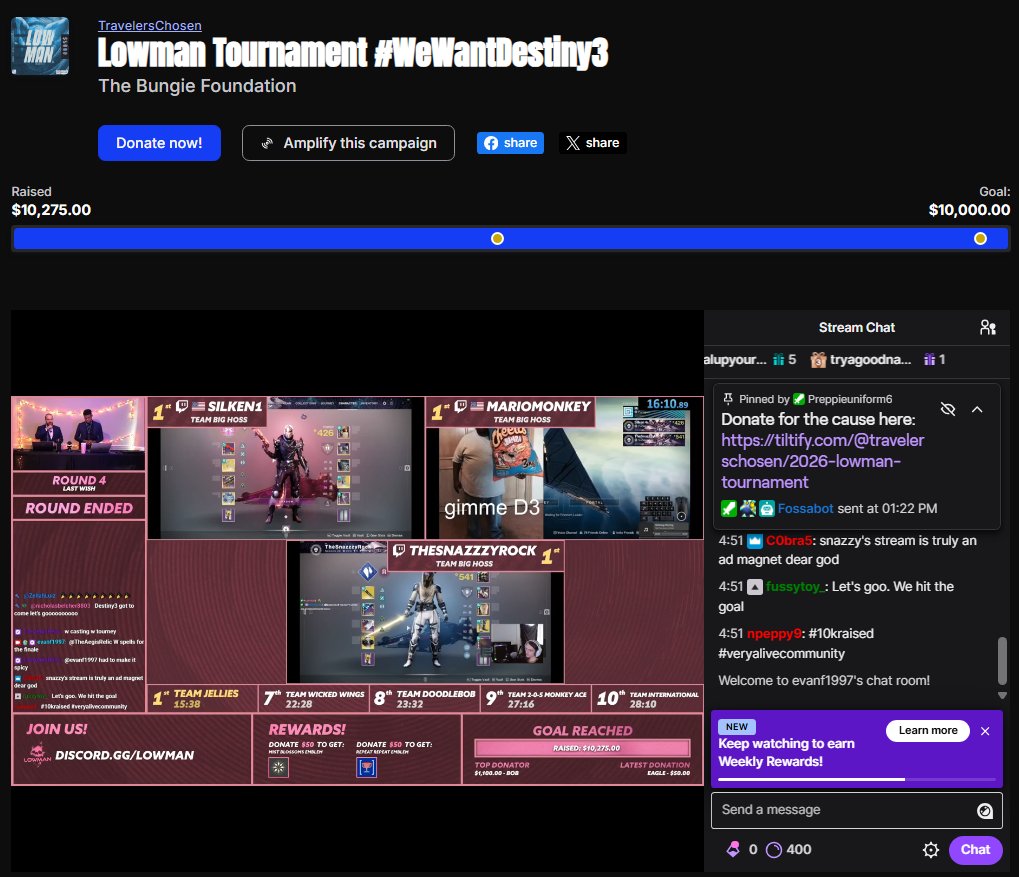Viewport: 1019px width, 877px height.
Task: Dismiss the Weekly Rewards banner
Action: click(x=985, y=731)
